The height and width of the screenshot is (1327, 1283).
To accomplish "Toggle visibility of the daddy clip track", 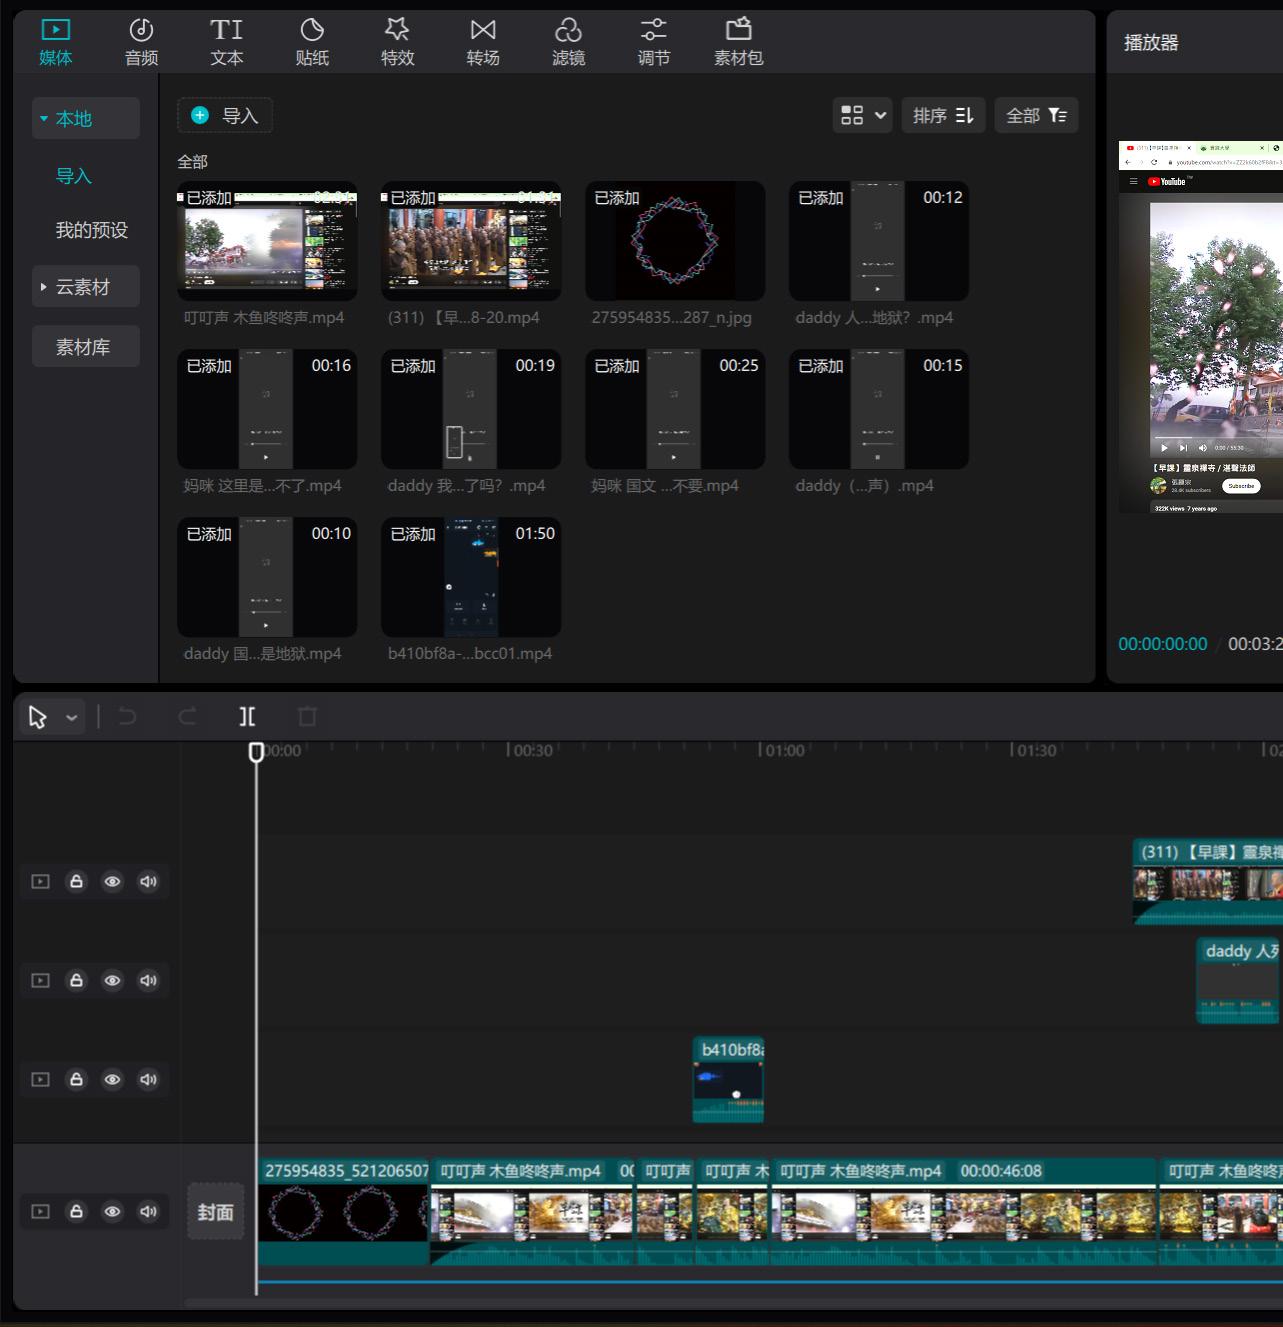I will pyautogui.click(x=112, y=980).
